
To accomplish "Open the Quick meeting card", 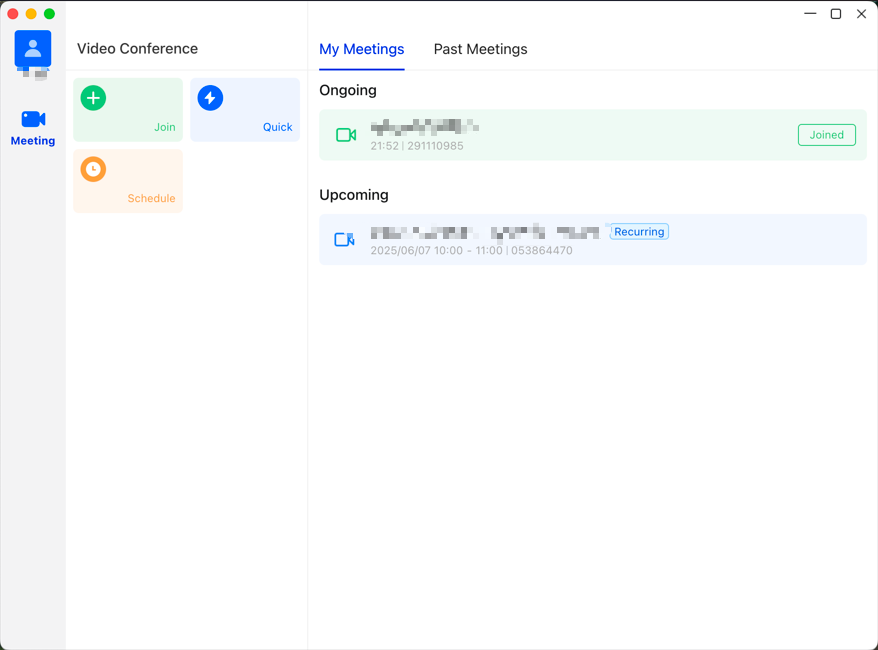I will tap(245, 110).
